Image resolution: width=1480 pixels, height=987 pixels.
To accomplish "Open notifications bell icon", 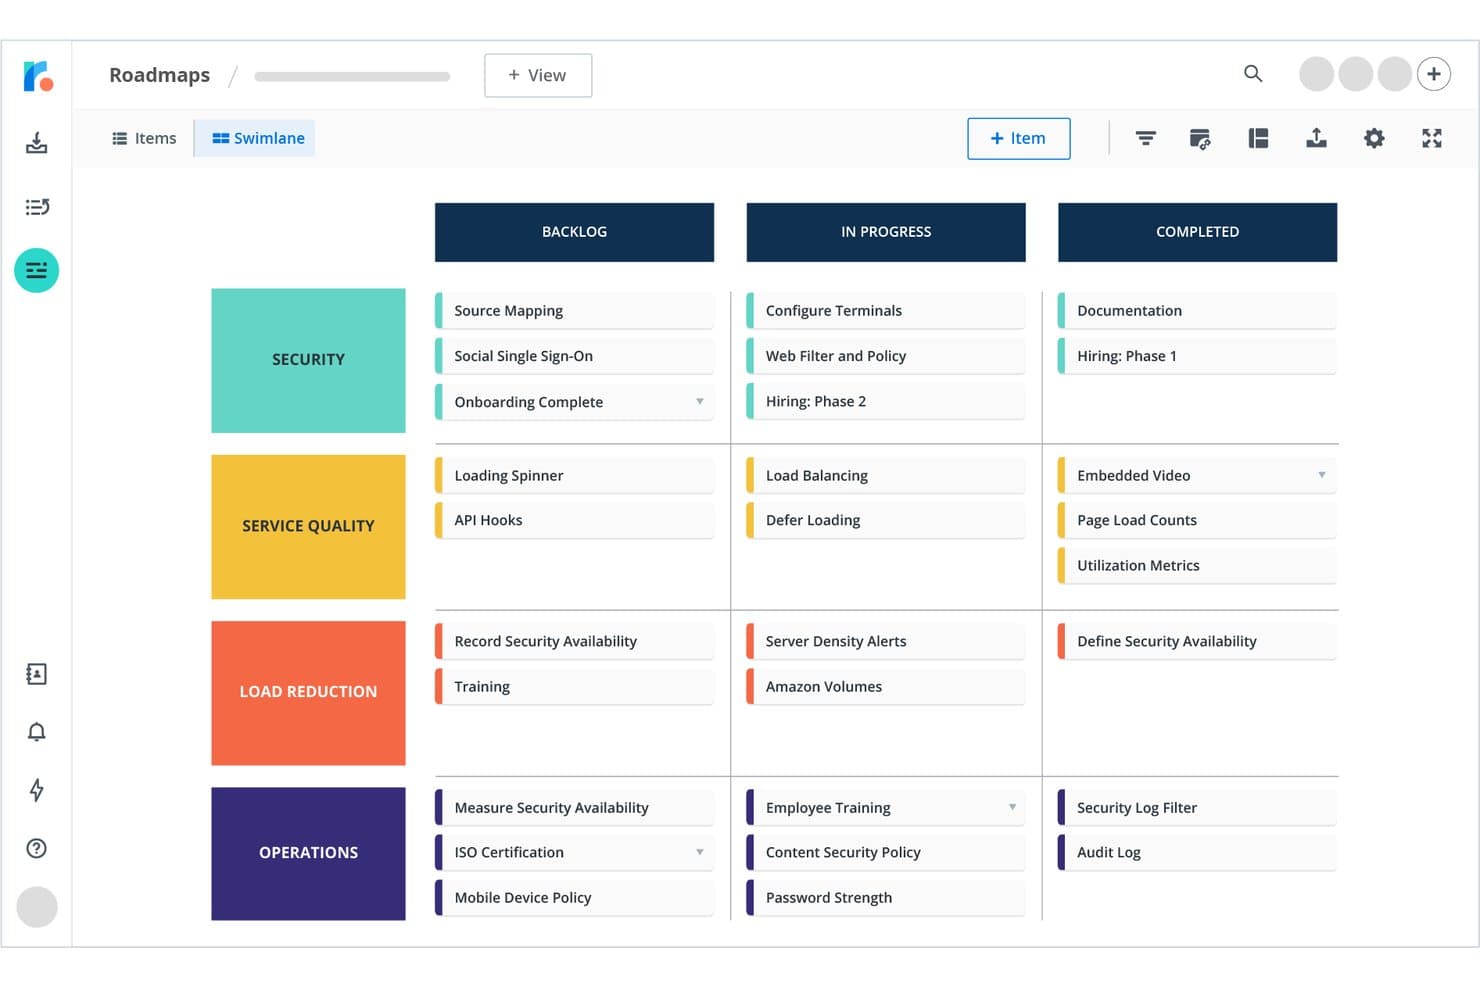I will click(x=37, y=732).
